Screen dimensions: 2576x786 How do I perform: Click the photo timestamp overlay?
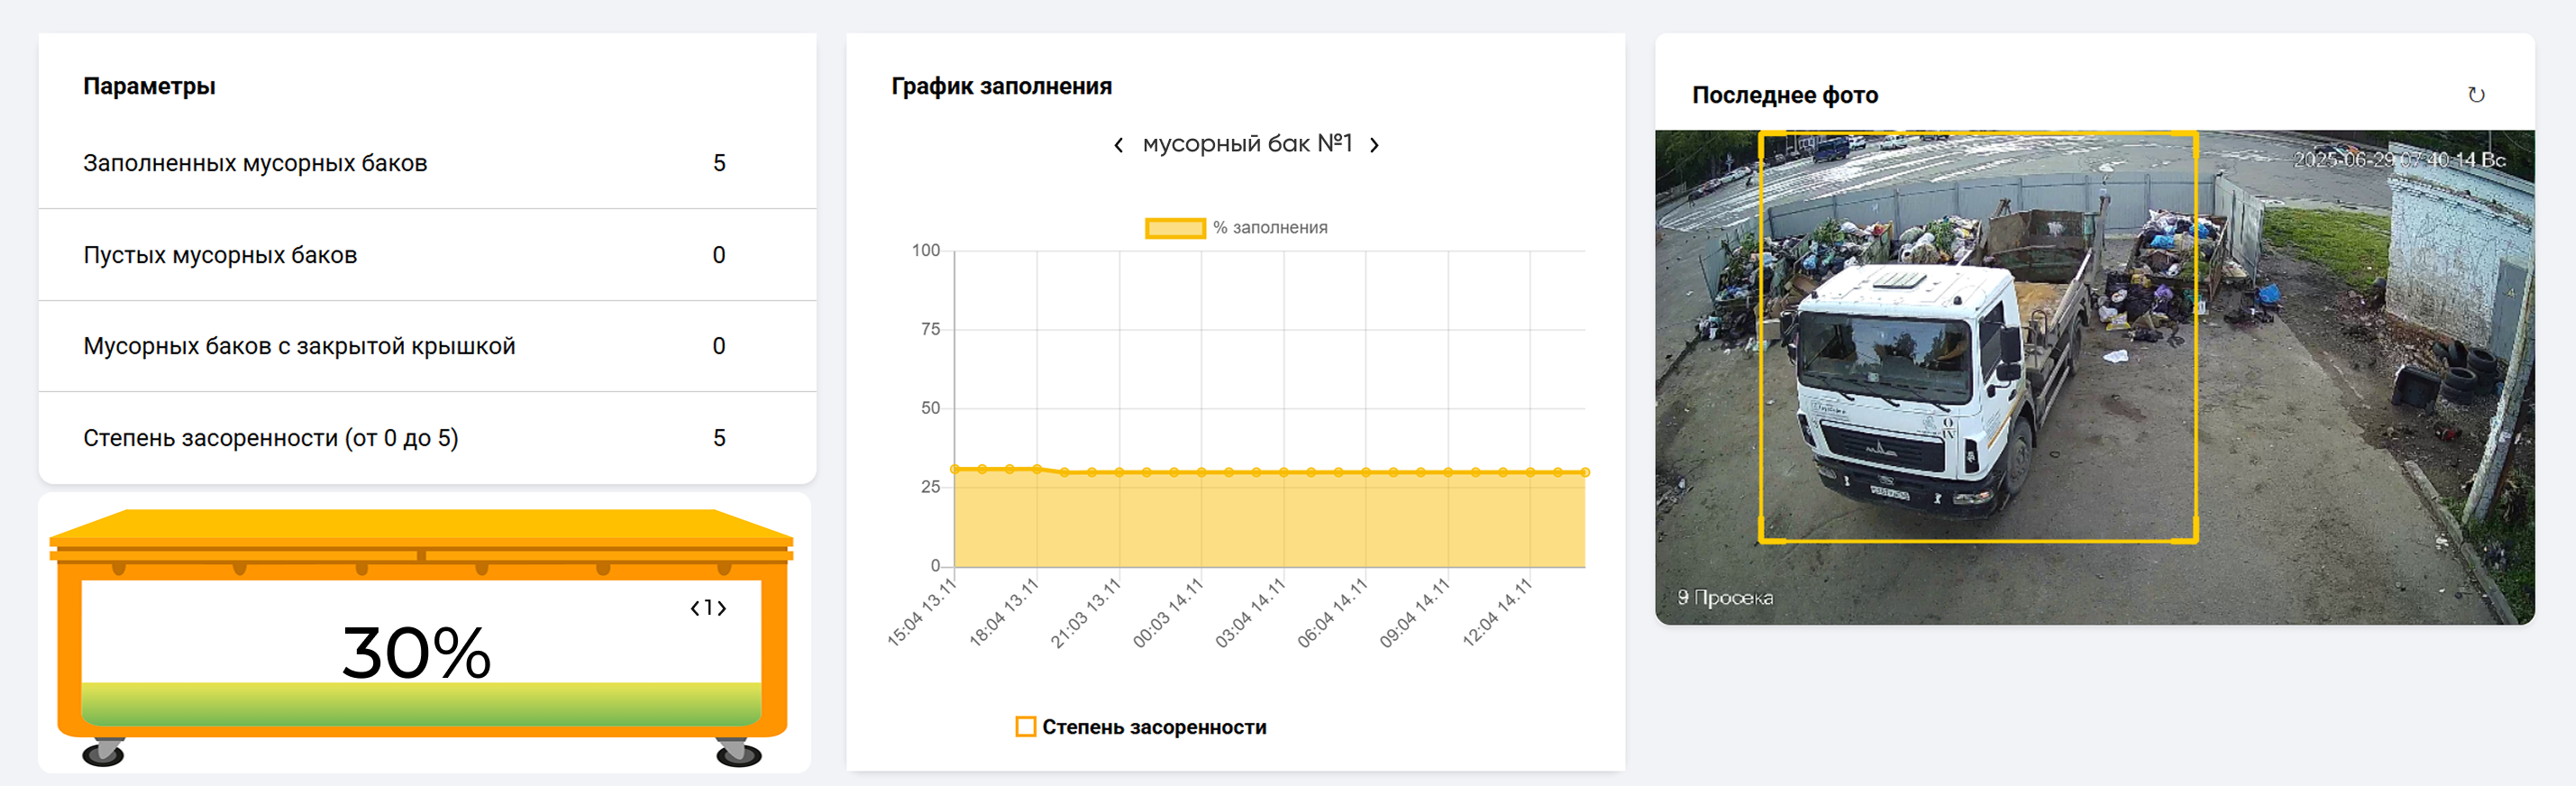2398,160
